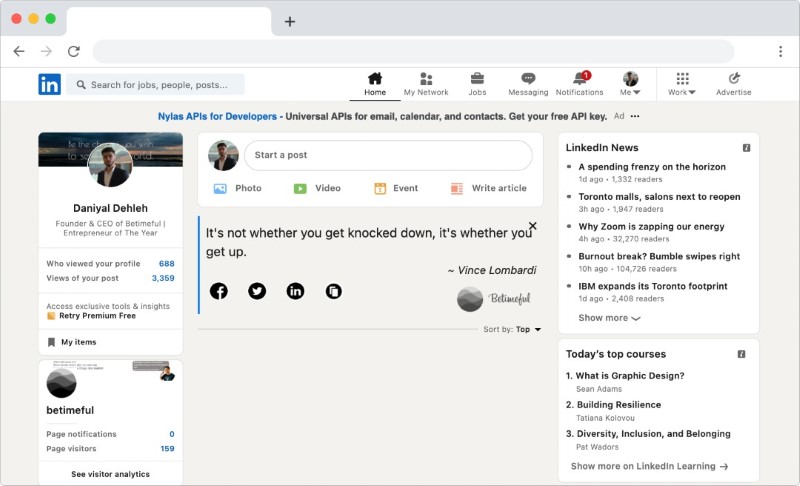800x486 pixels.
Task: Open Why Zoom is zapping our energy
Action: (652, 226)
